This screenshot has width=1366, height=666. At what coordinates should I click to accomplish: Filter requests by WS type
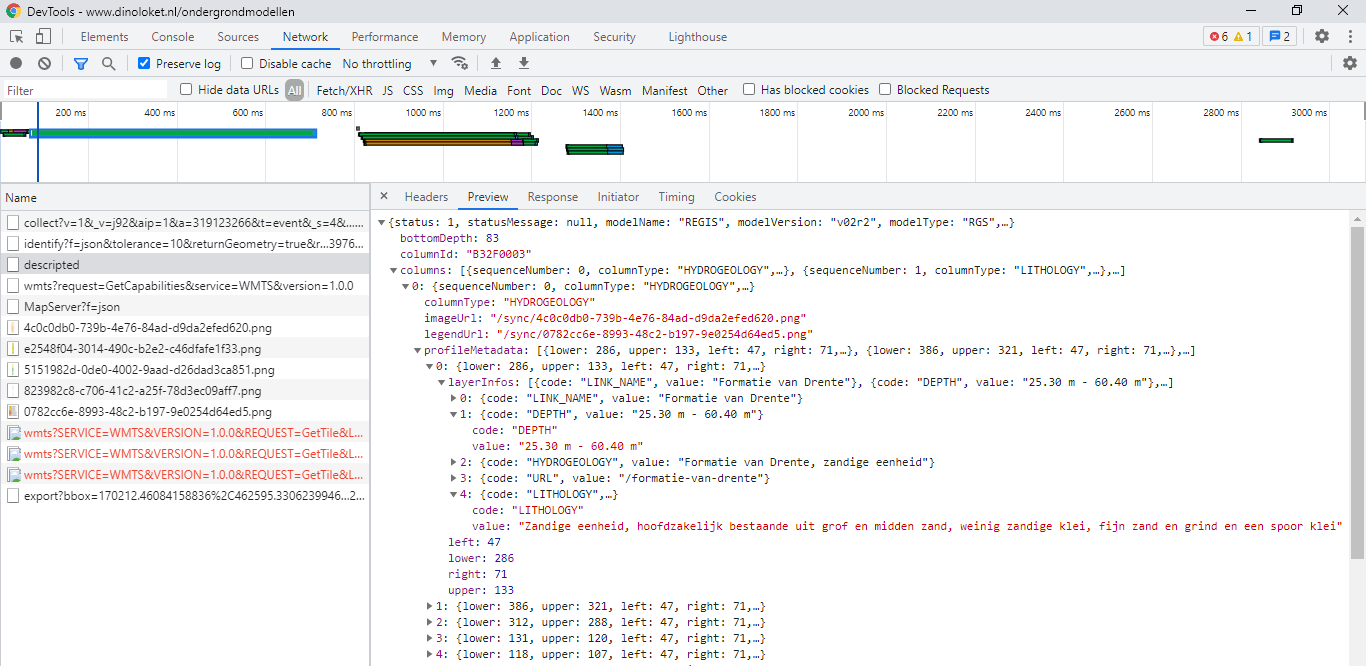pos(580,90)
